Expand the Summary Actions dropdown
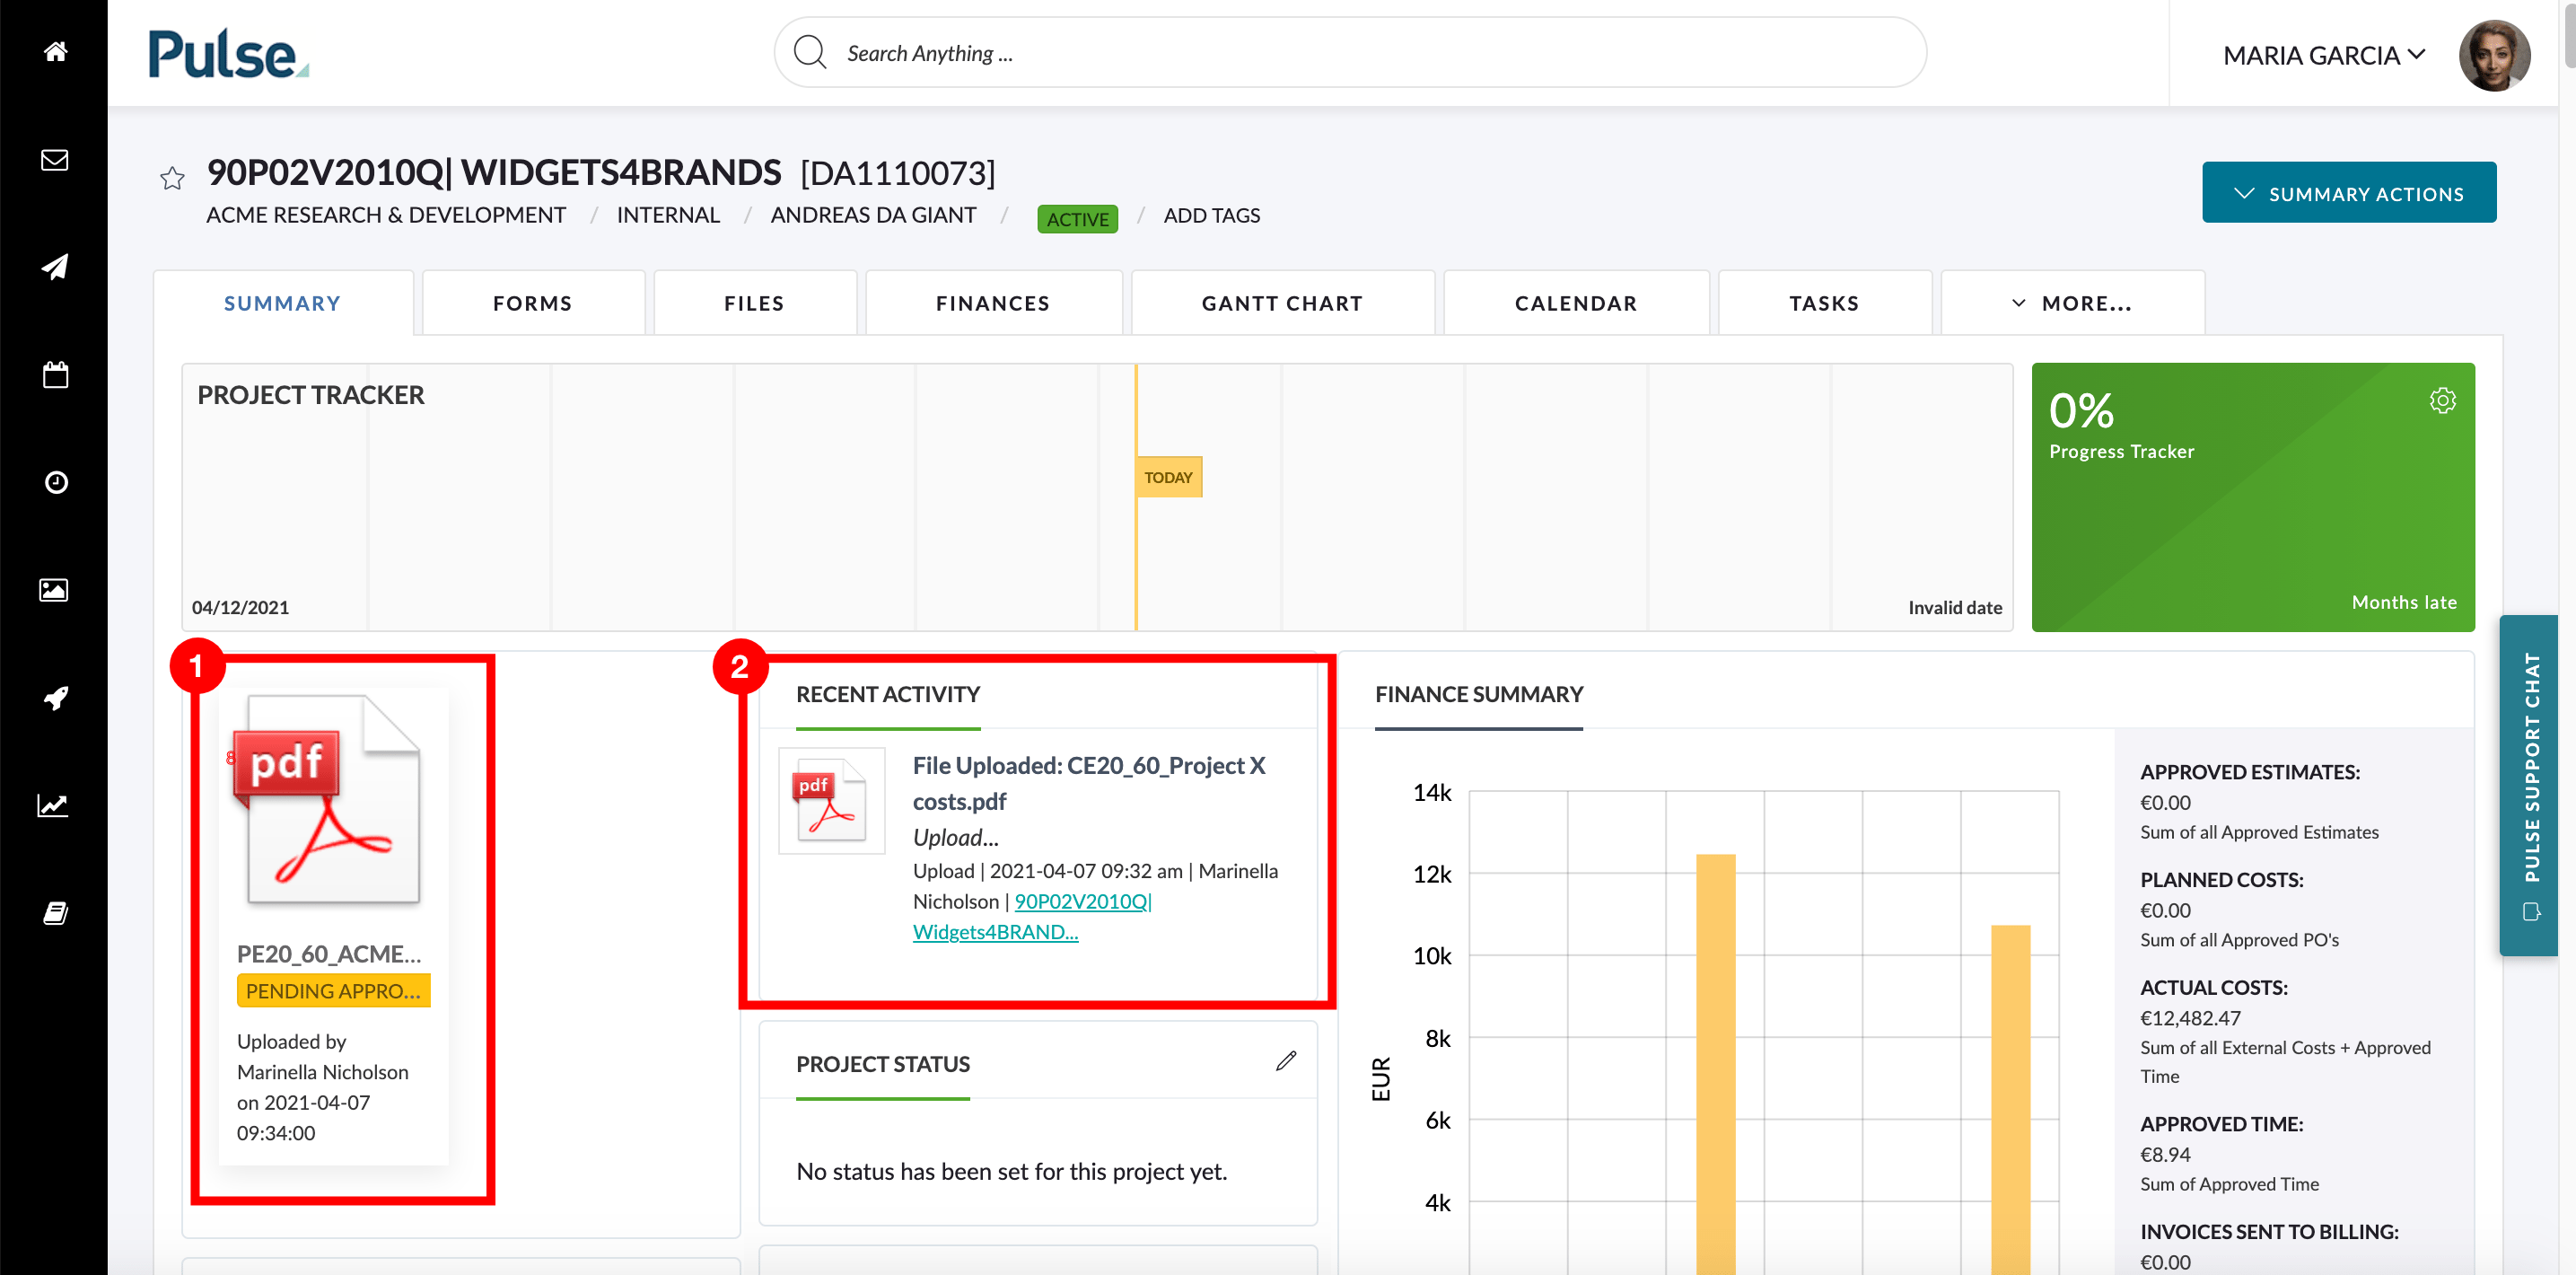Viewport: 2576px width, 1275px height. click(2349, 193)
